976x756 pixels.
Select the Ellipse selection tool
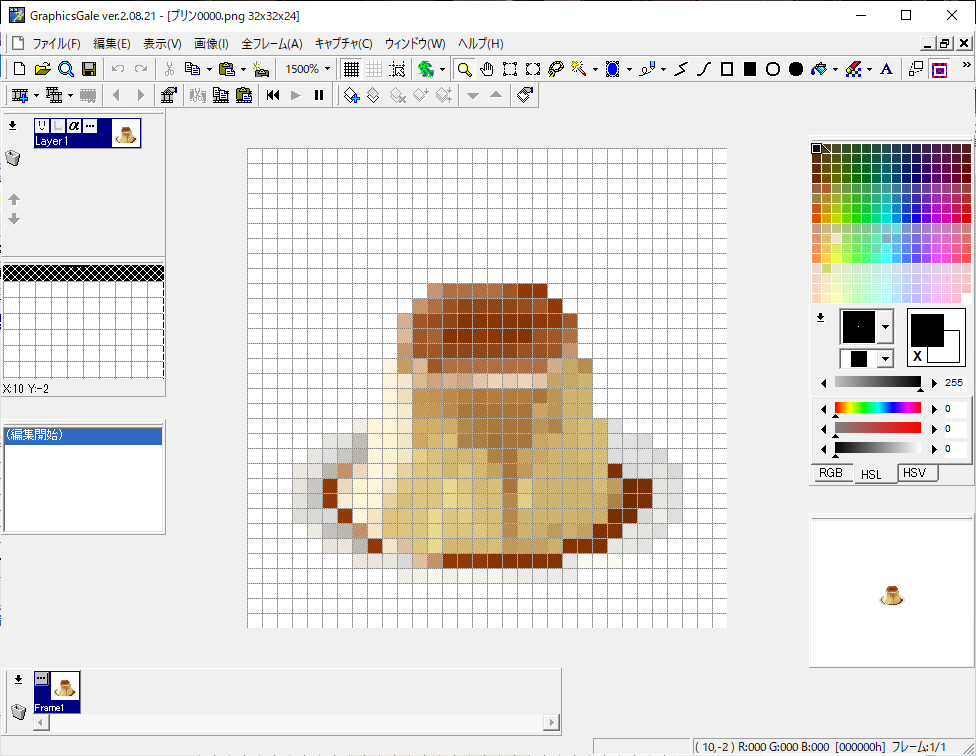coord(533,69)
